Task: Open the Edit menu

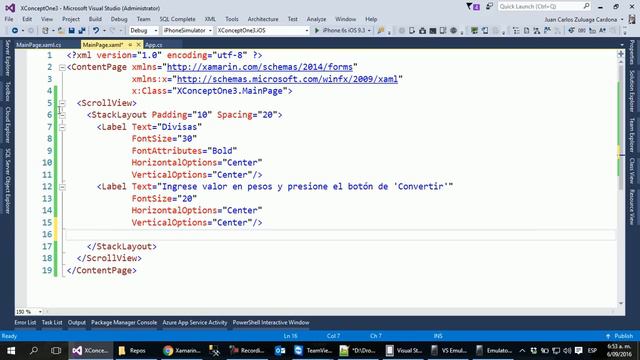Action: click(27, 19)
